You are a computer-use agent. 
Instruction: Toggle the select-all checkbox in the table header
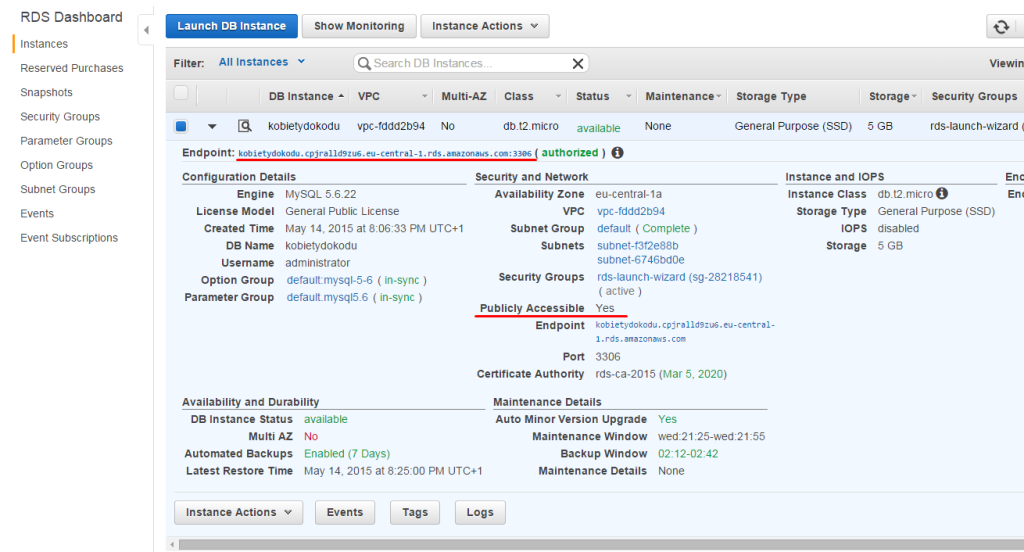tap(181, 93)
